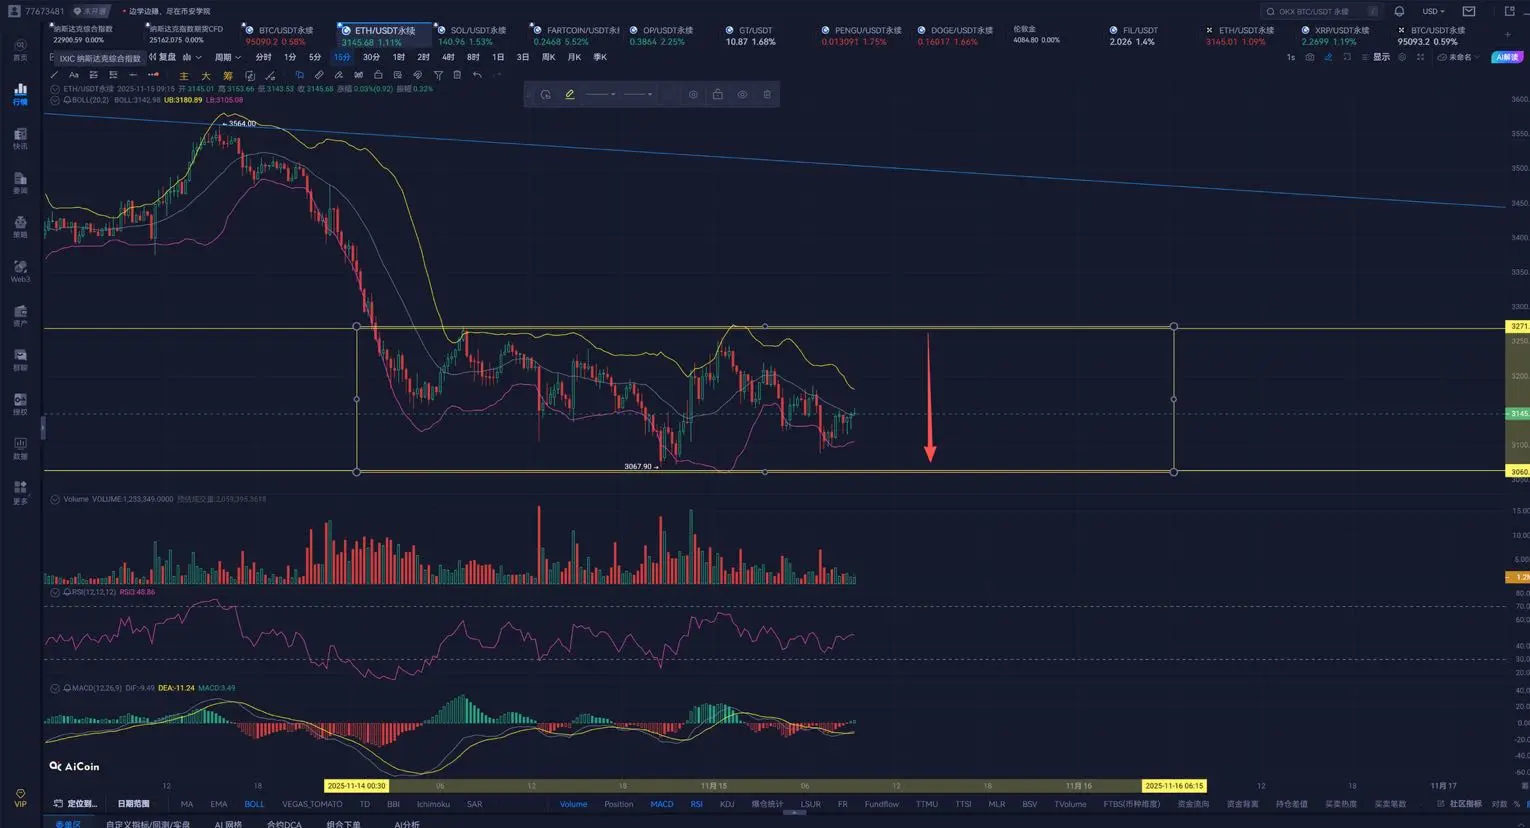Add a new ticker tab with plus
This screenshot has width=1530, height=828.
1508,35
